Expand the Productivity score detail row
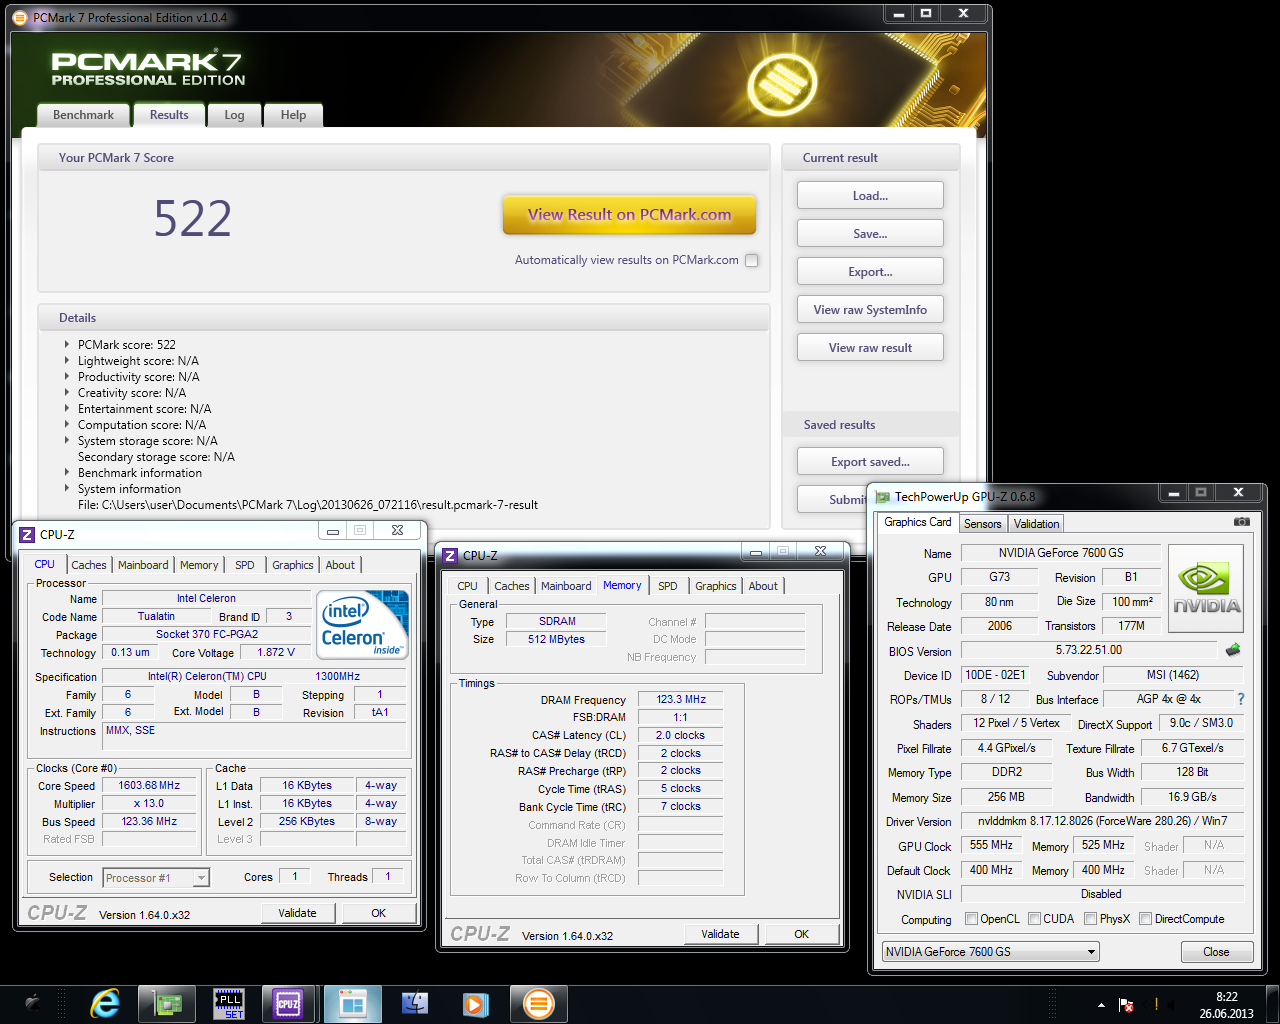 point(68,376)
